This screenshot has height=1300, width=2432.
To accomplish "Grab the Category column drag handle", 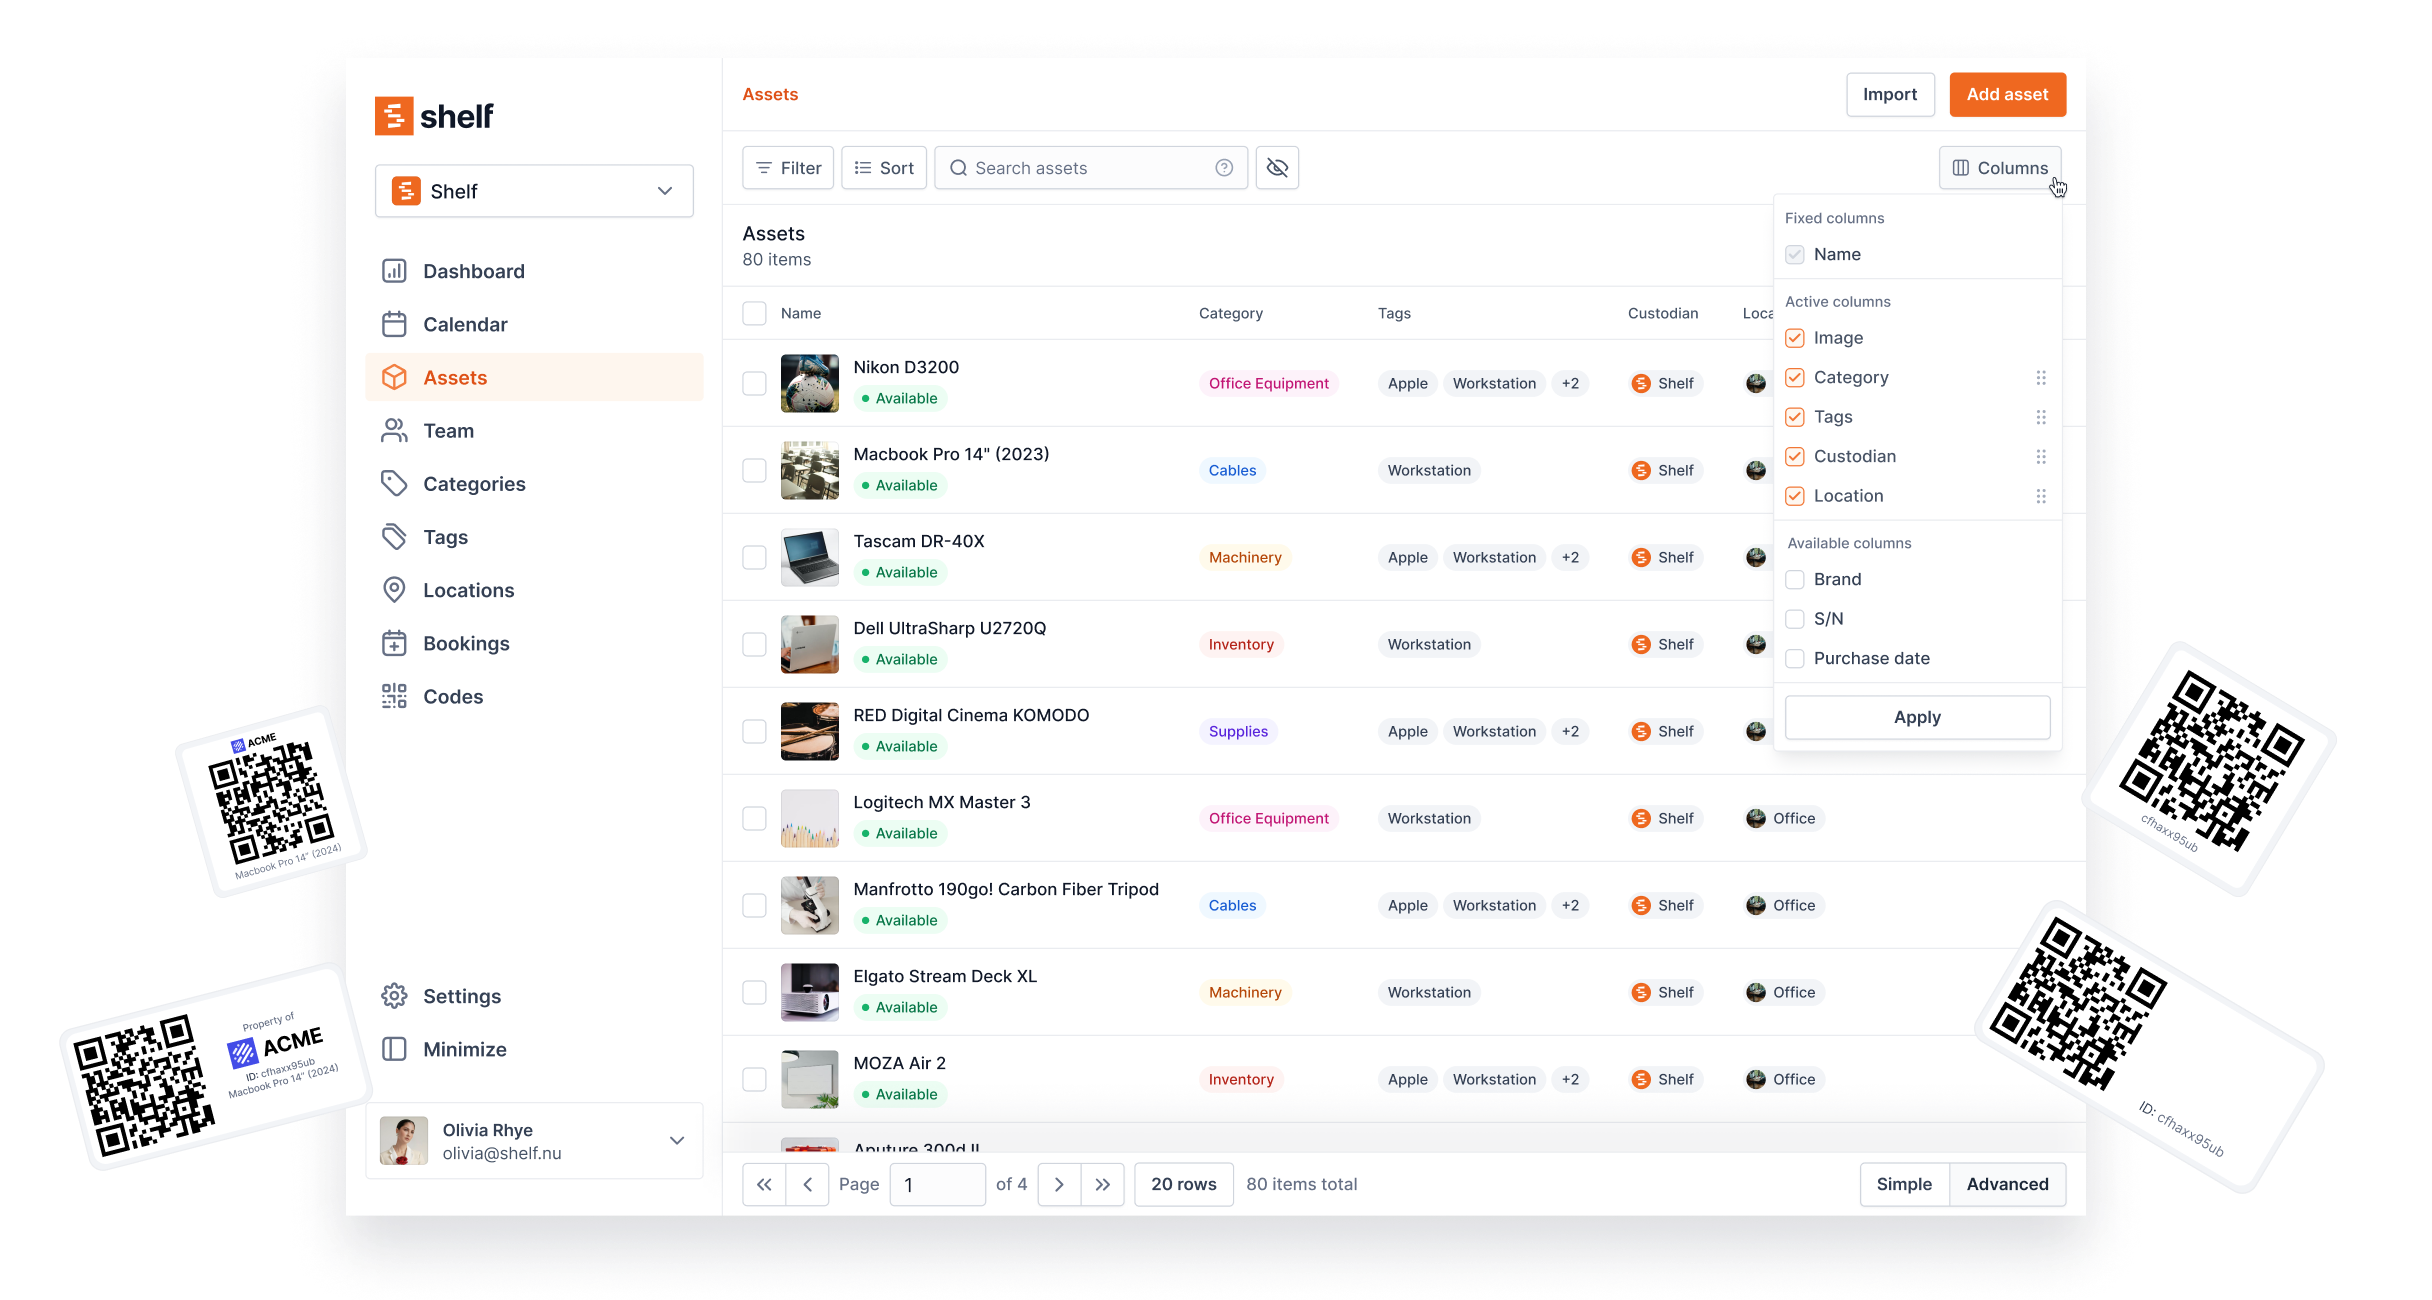I will (x=2040, y=377).
